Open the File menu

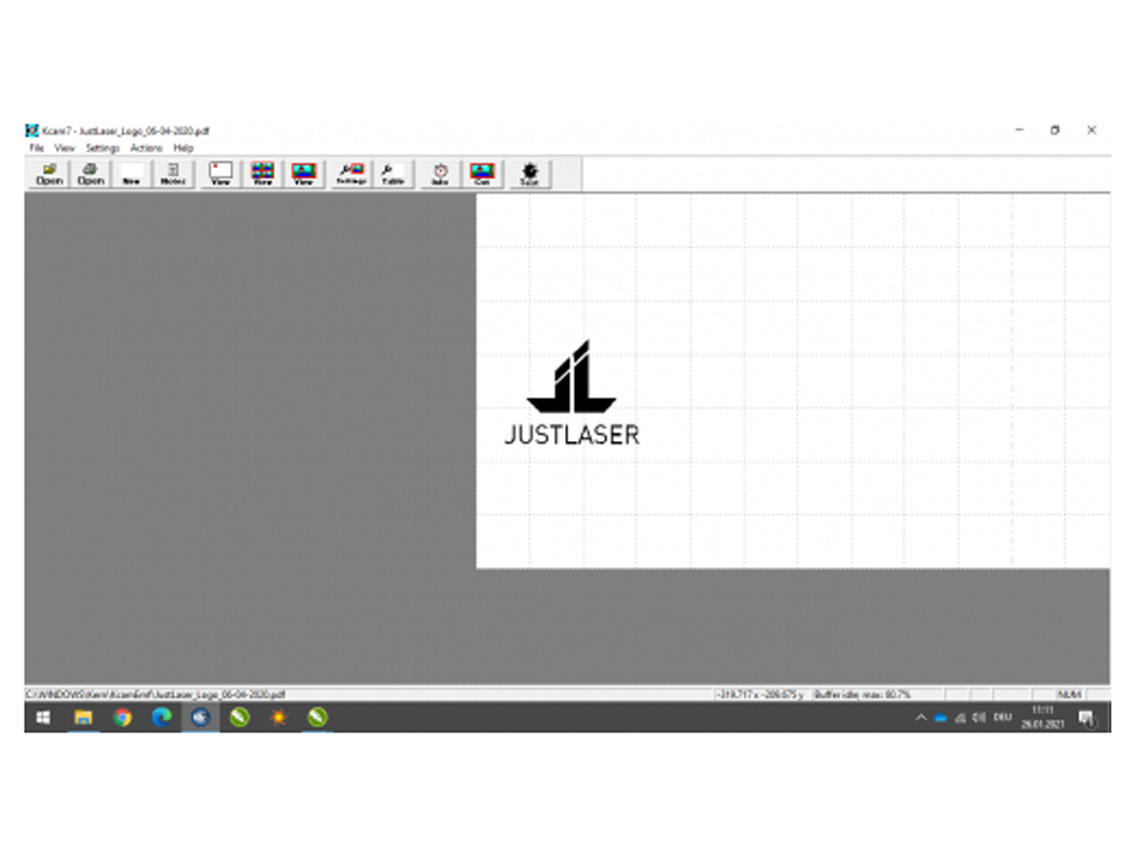tap(36, 148)
